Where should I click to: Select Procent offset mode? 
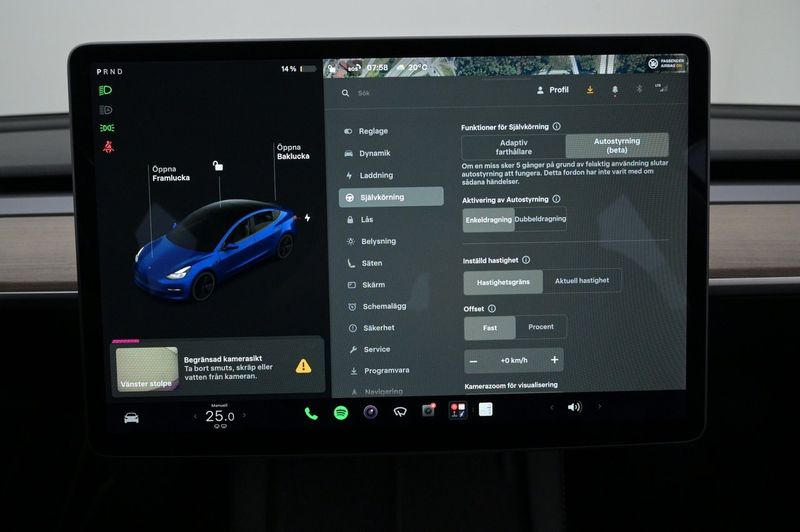pyautogui.click(x=541, y=327)
